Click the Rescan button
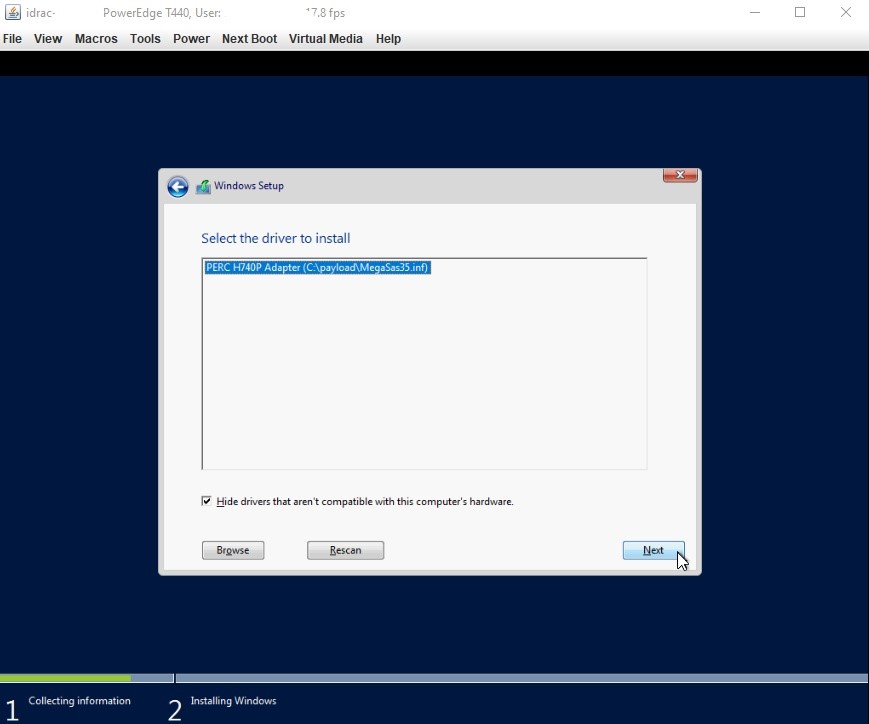Screen dimensions: 869x724 point(345,549)
